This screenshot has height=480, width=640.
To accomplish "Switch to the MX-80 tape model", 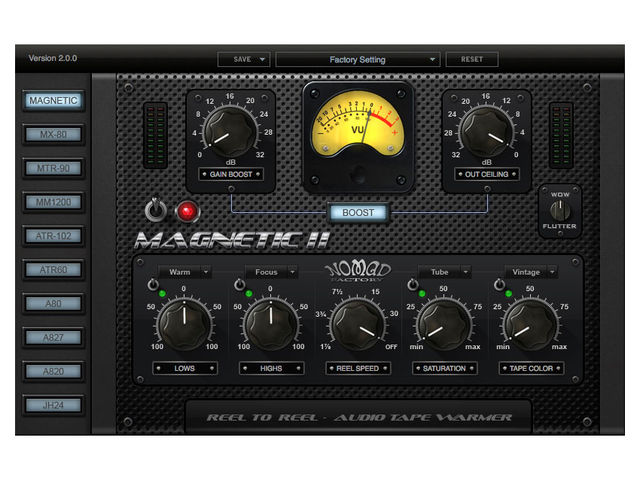I will [x=53, y=134].
